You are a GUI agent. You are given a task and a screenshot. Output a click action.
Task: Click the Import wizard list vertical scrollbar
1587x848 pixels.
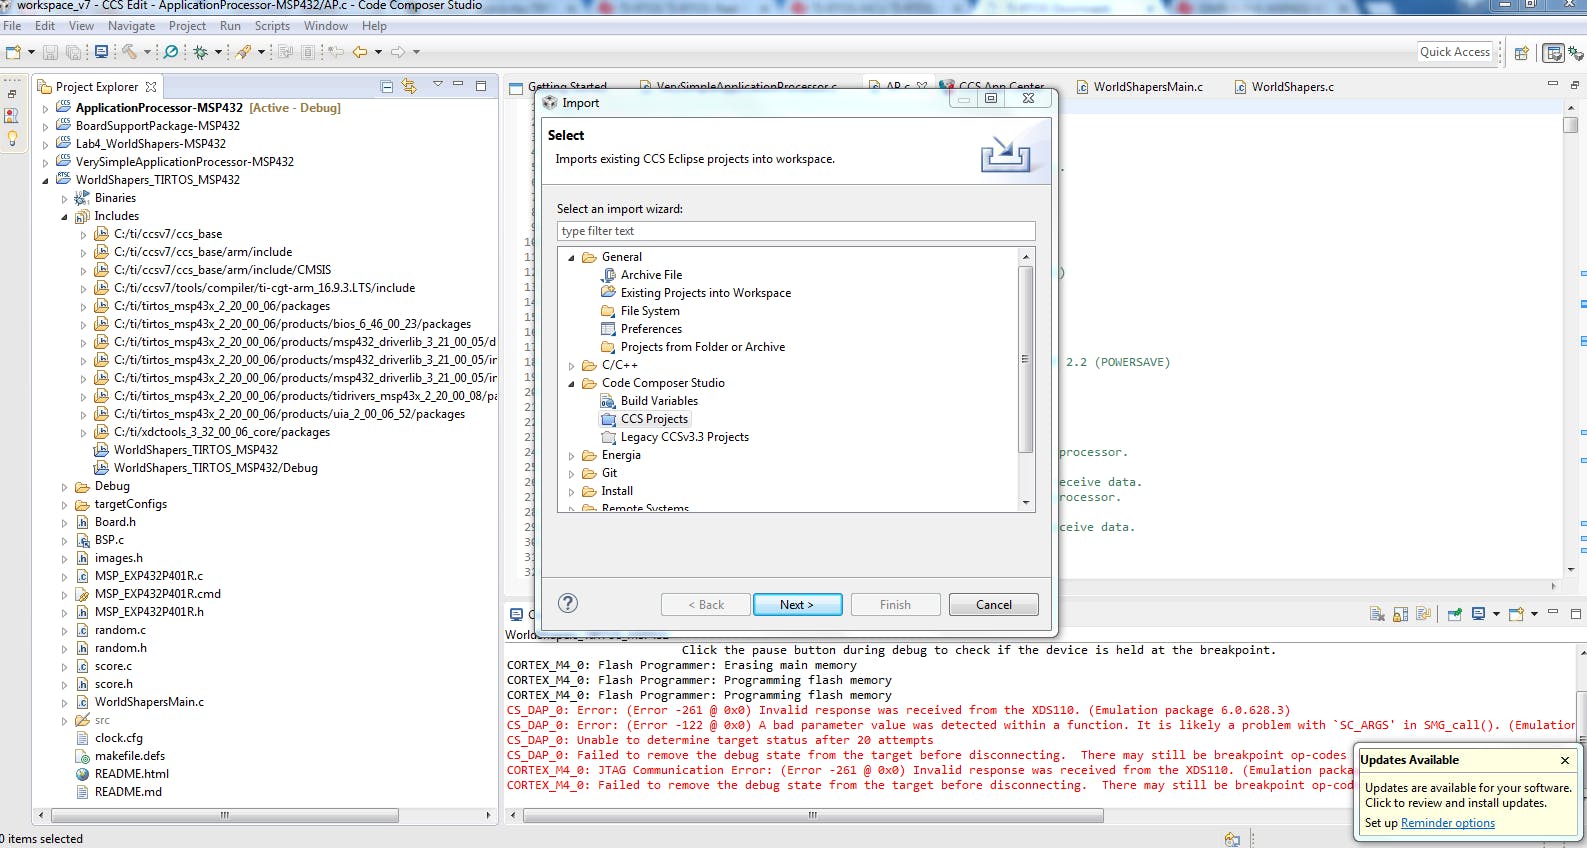tap(1025, 360)
